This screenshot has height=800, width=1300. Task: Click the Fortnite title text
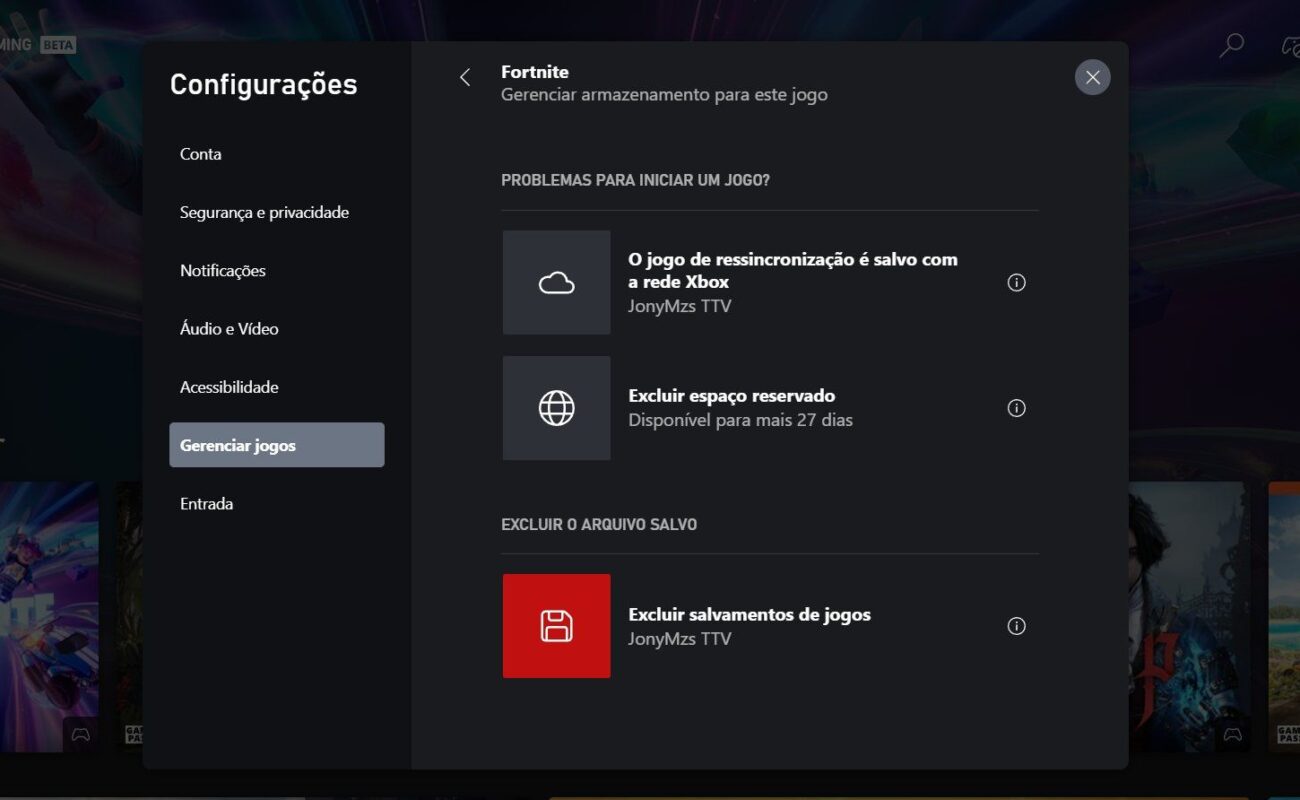[535, 72]
